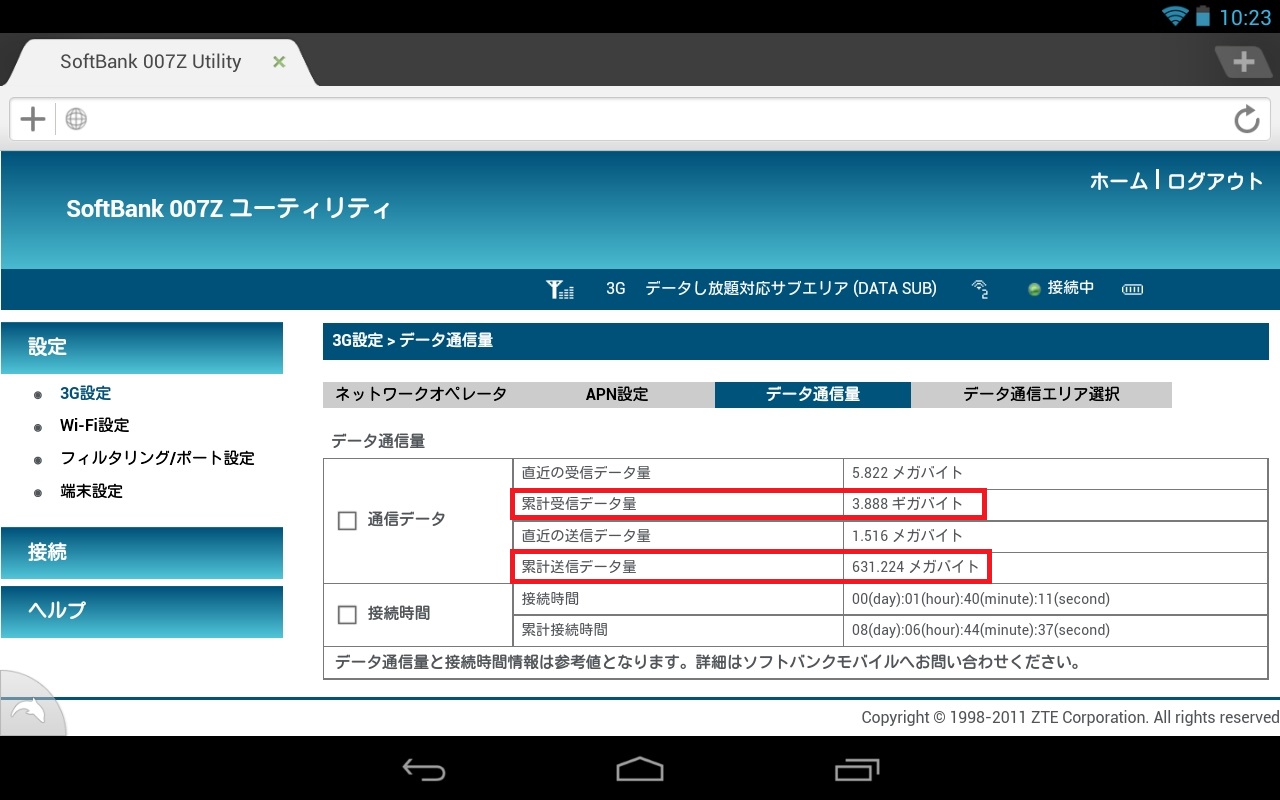Screen dimensions: 1280x800
Task: Select 3G設定 in the sidebar
Action: 86,393
